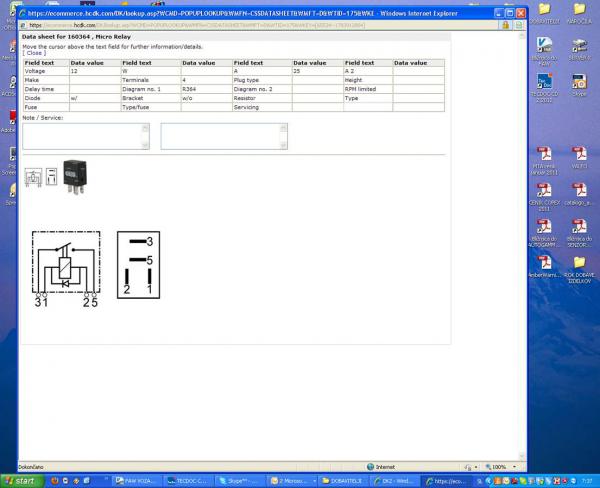Switch to the DOBAVITELJI taskbar window
600x488 pixels.
pos(344,481)
